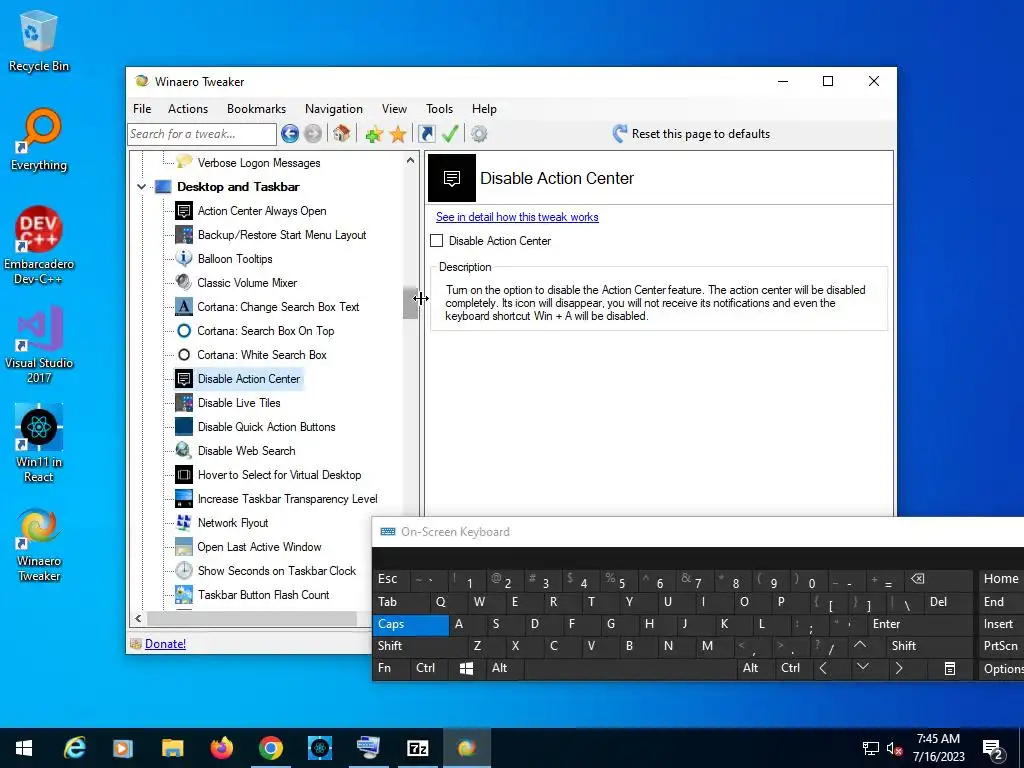Open Visual Studio 2017 desktop shortcut

click(39, 345)
